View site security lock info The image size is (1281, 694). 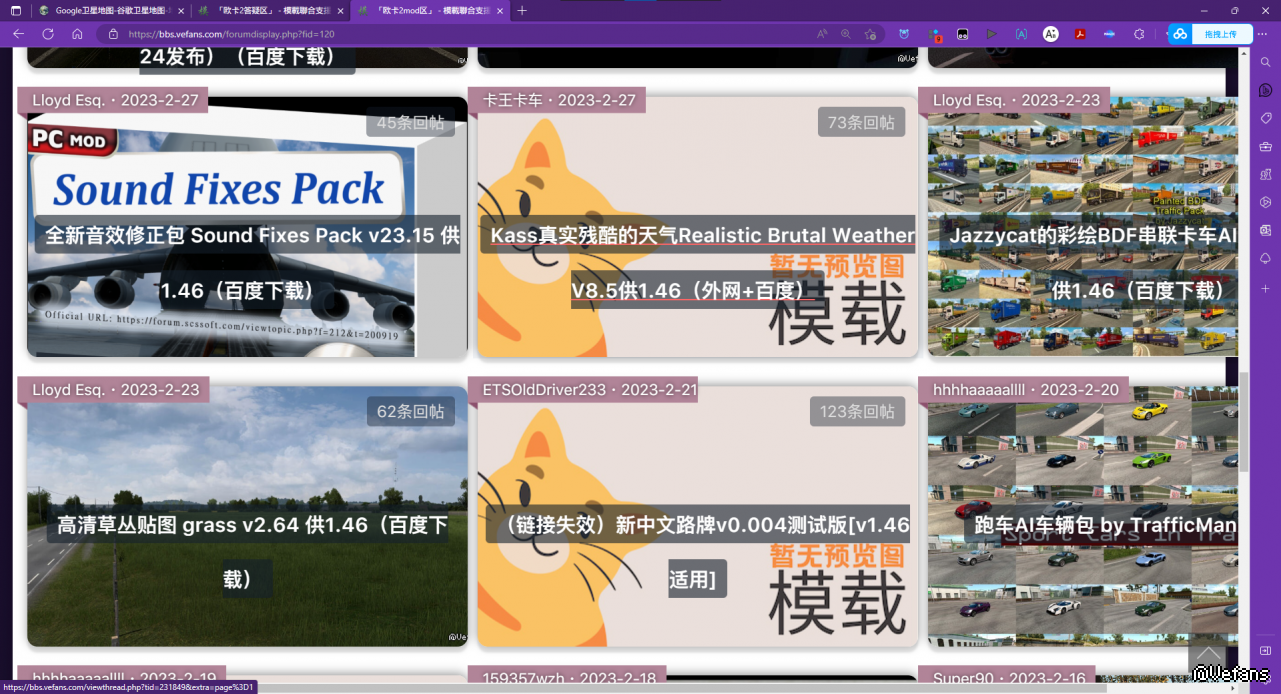point(113,34)
